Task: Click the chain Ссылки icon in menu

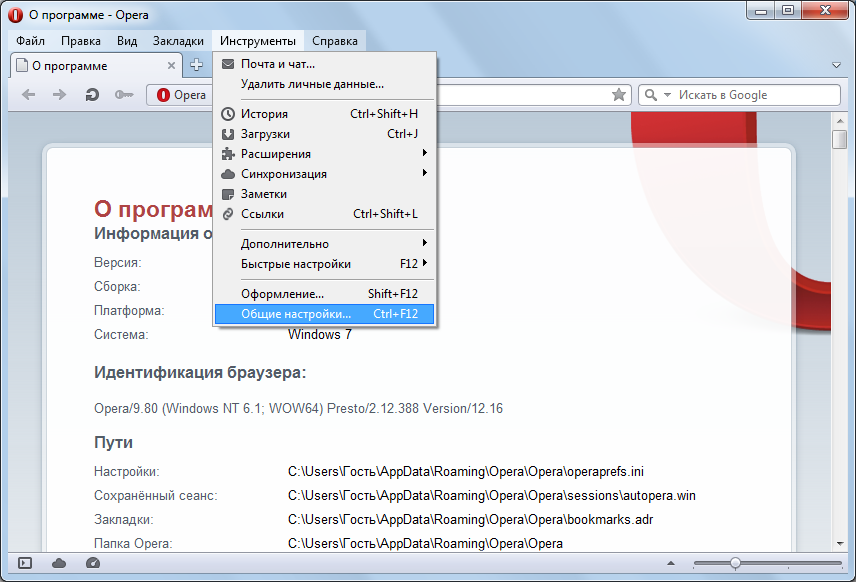Action: pos(228,214)
